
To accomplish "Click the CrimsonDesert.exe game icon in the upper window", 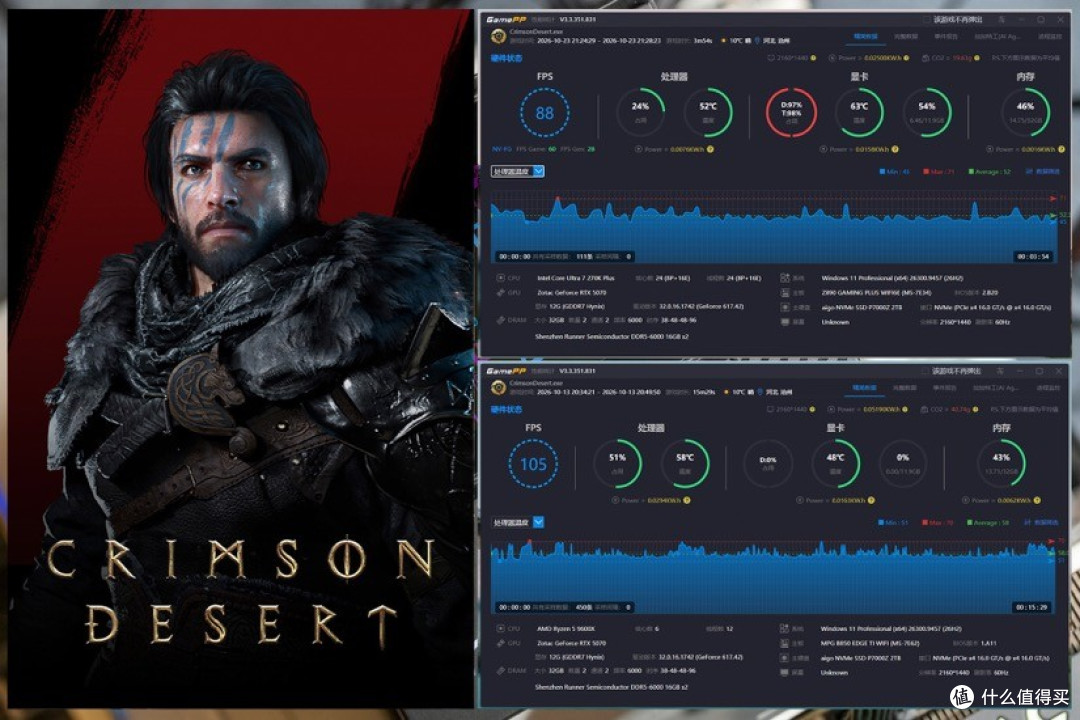I will point(497,36).
